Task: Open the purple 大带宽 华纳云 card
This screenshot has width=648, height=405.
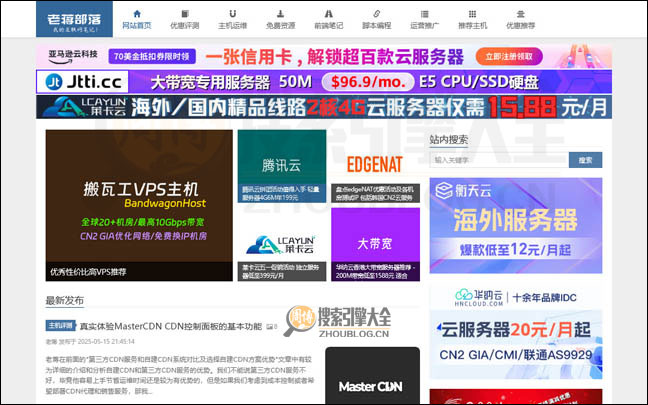Action: point(375,244)
